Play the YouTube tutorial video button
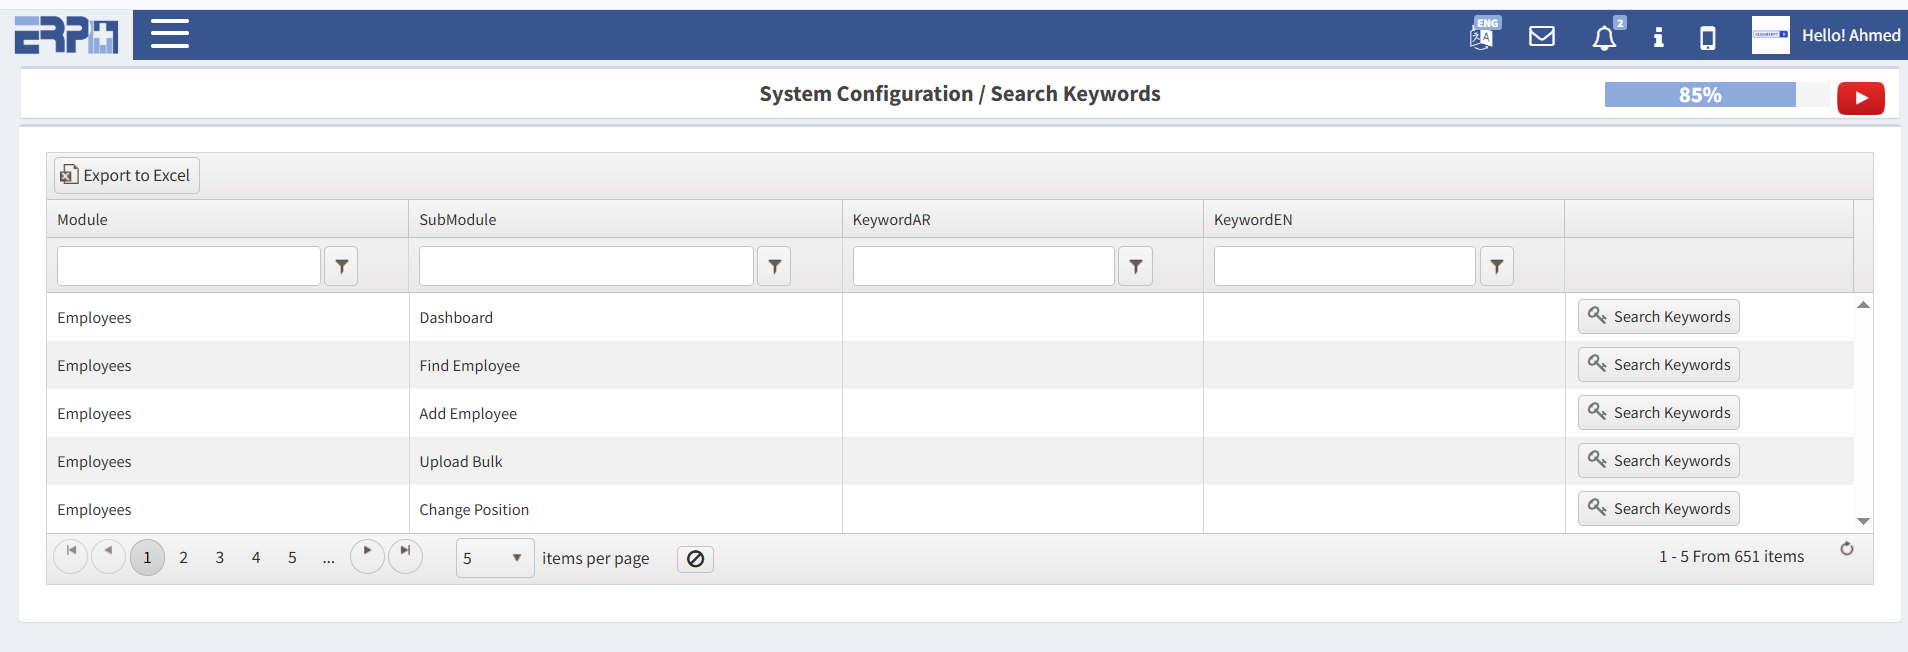This screenshot has width=1908, height=652. pos(1860,98)
